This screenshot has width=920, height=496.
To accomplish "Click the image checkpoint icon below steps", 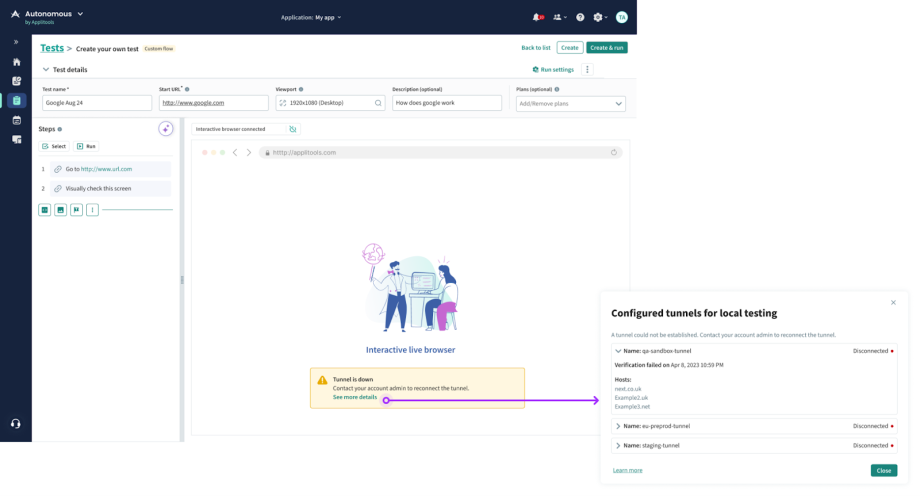I will point(60,210).
